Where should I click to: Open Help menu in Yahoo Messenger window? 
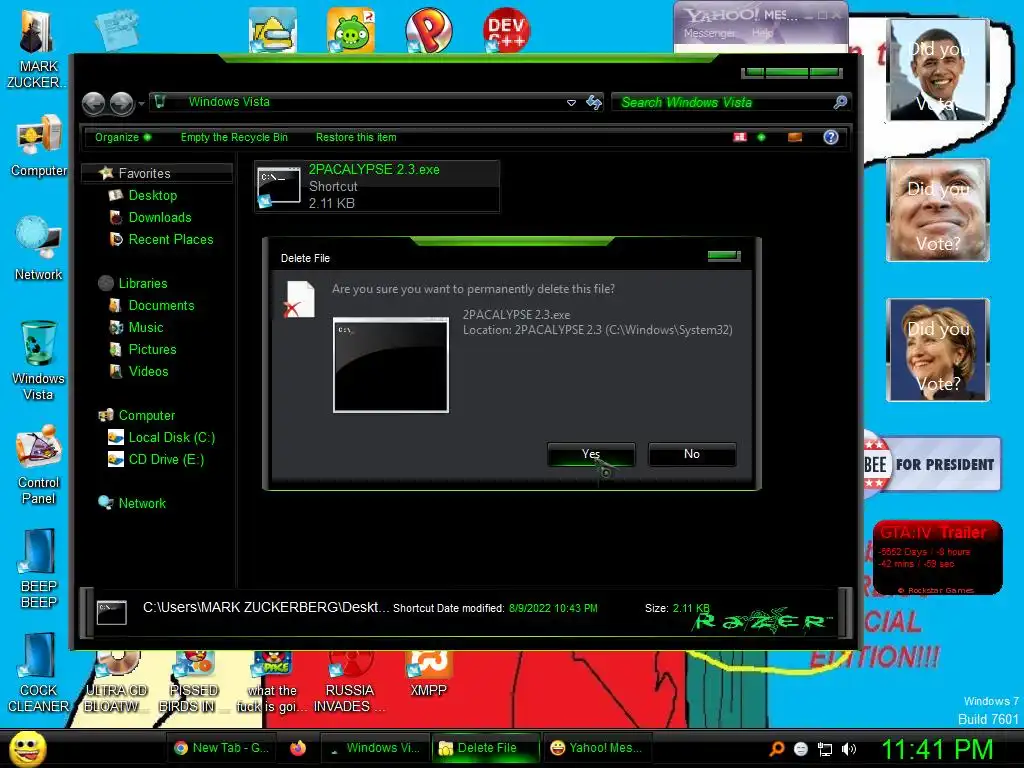click(x=762, y=33)
